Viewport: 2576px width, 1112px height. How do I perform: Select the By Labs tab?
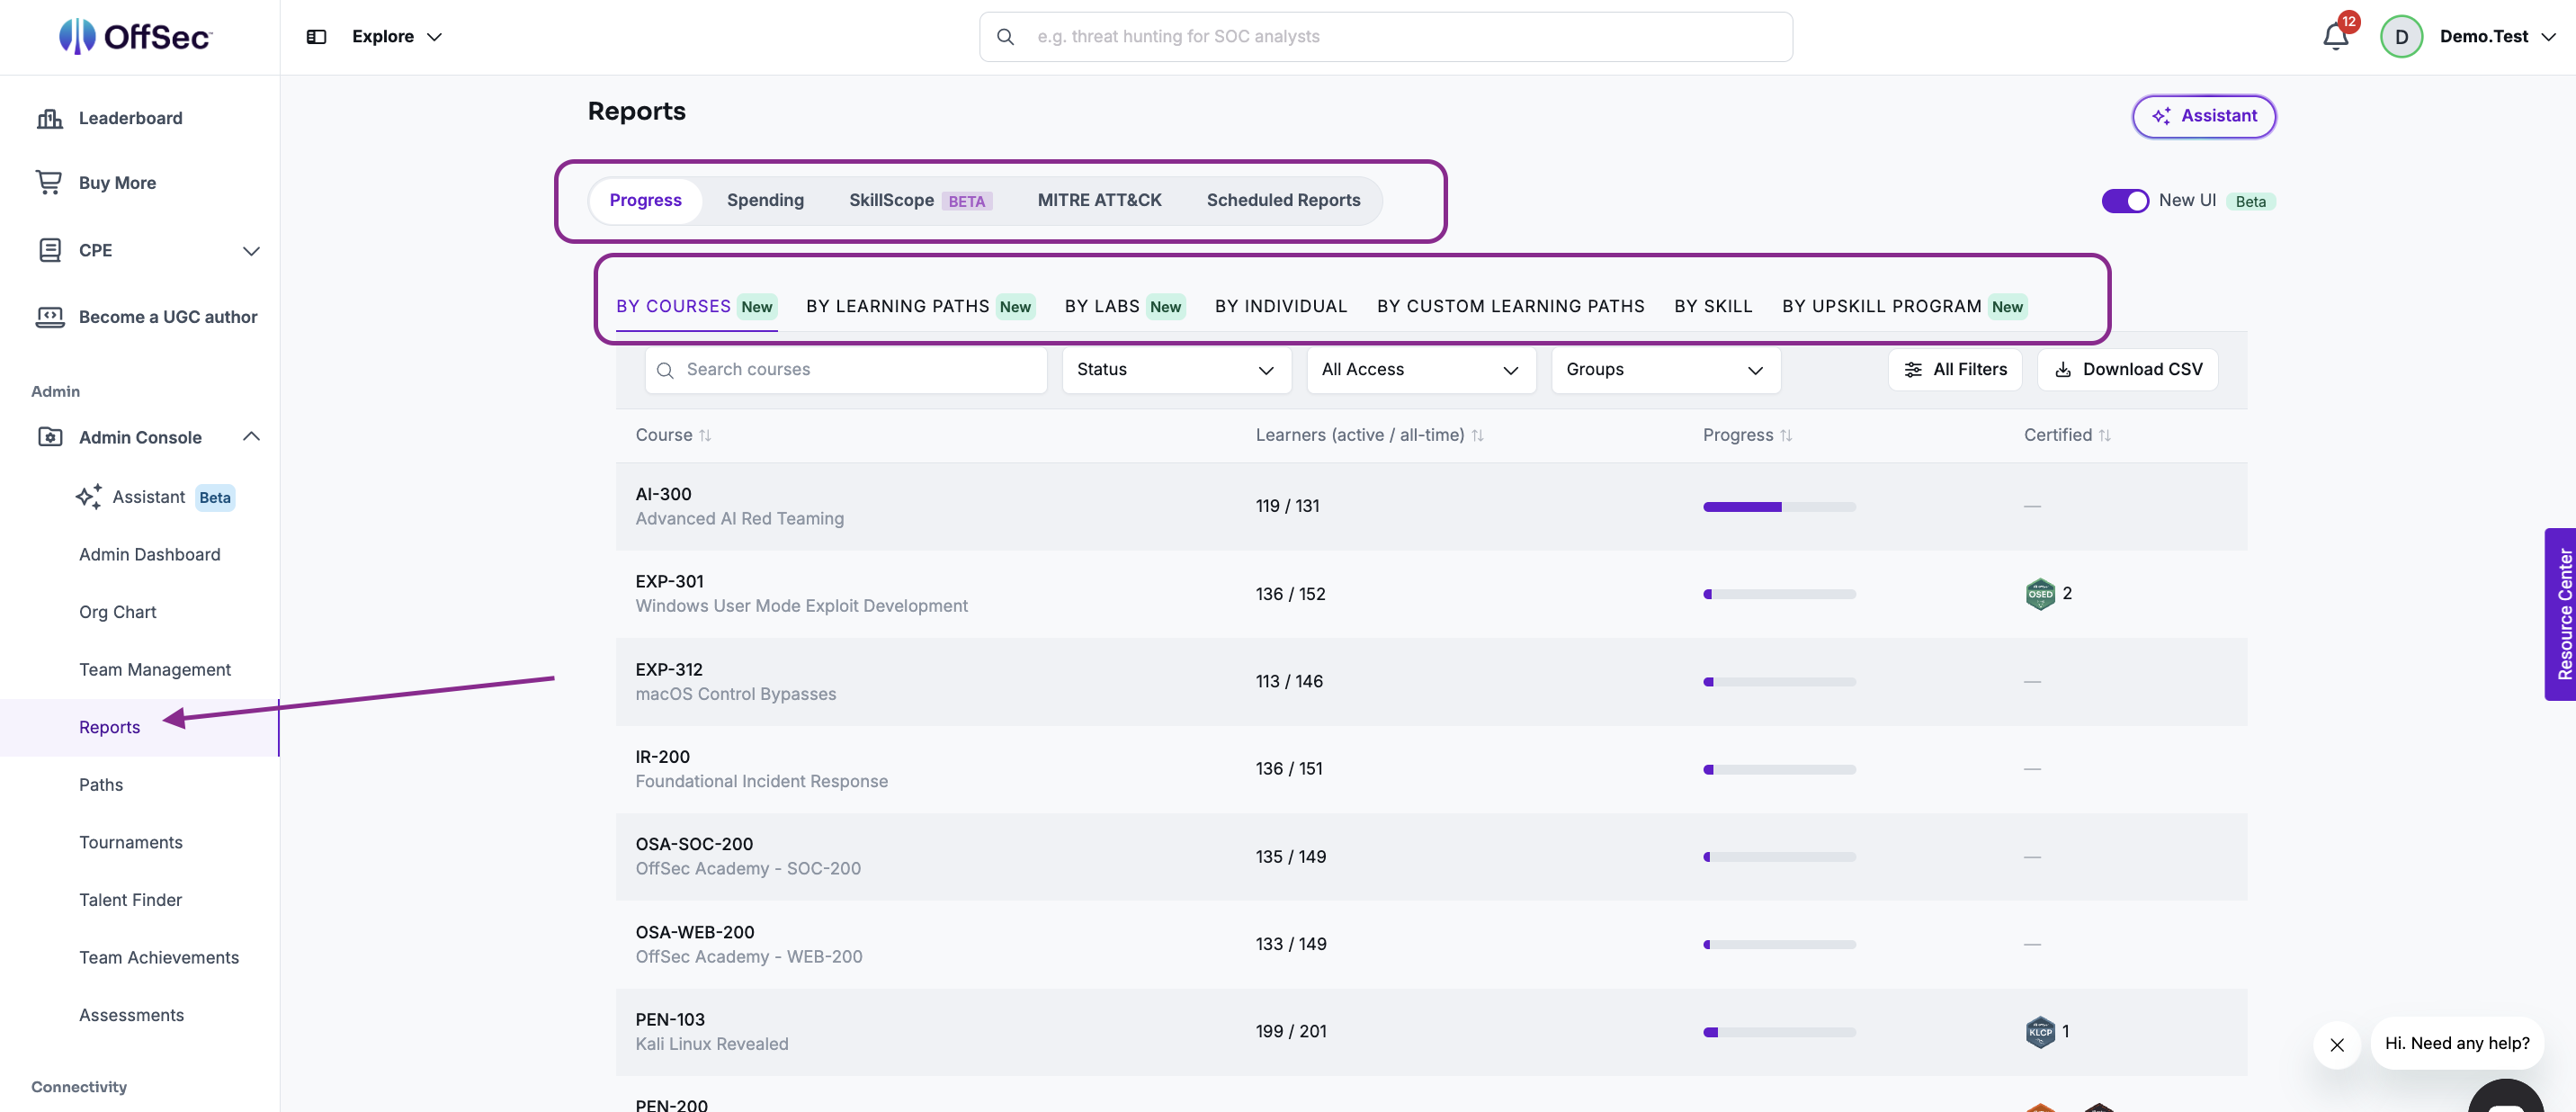point(1124,307)
